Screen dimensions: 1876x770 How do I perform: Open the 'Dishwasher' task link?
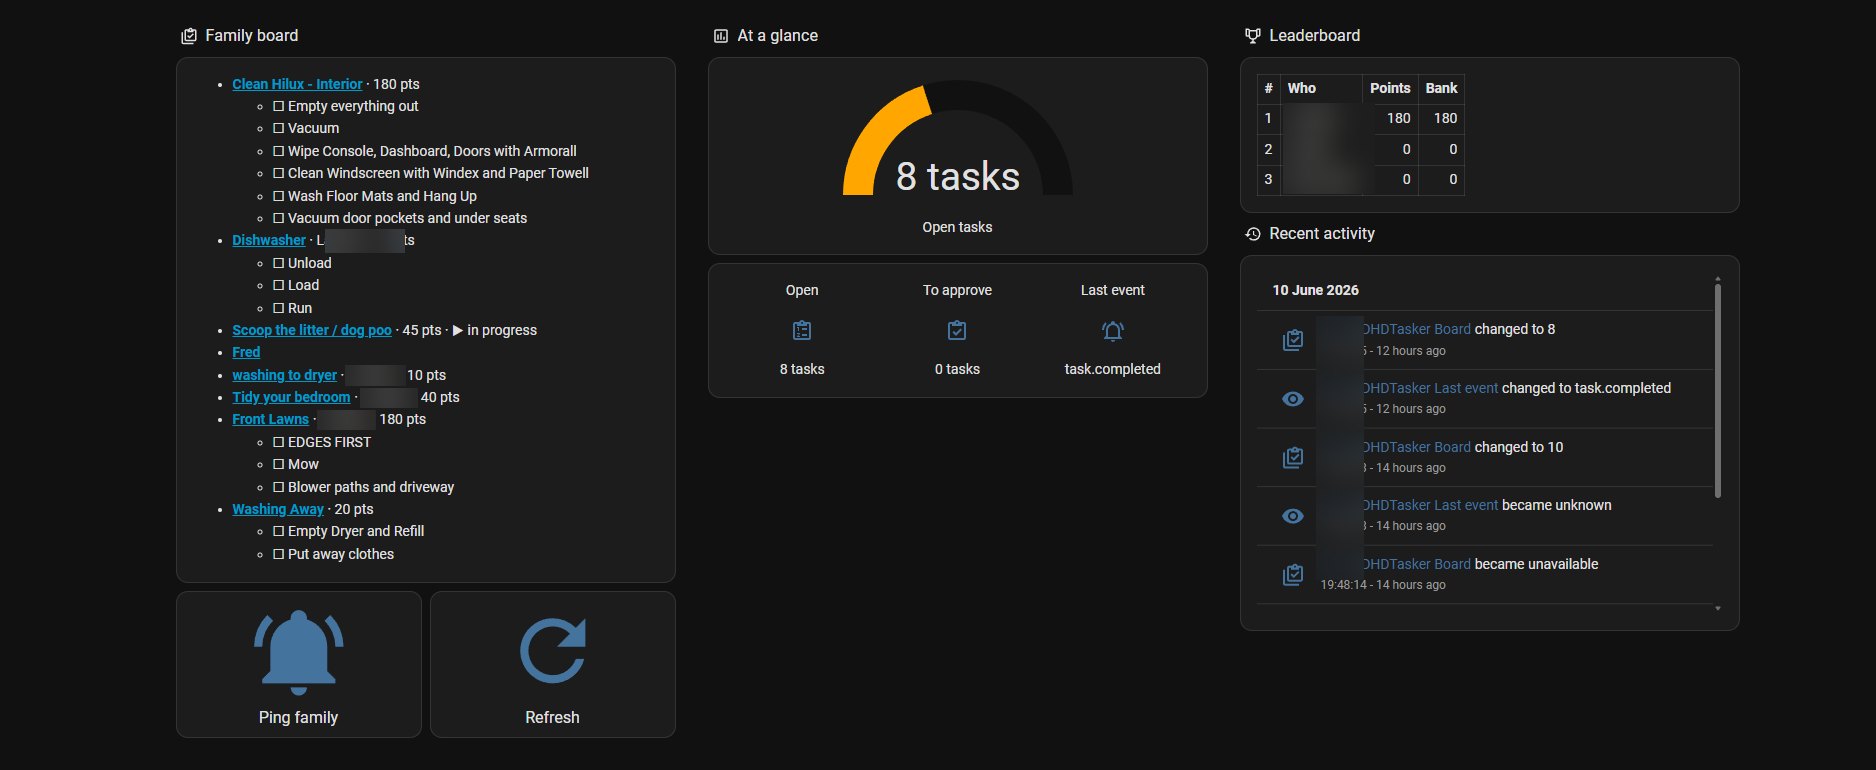click(269, 240)
